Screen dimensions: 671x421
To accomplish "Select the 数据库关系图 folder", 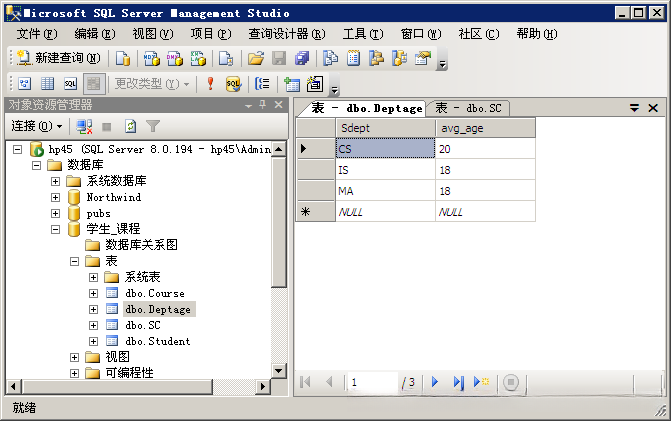I will (x=141, y=245).
